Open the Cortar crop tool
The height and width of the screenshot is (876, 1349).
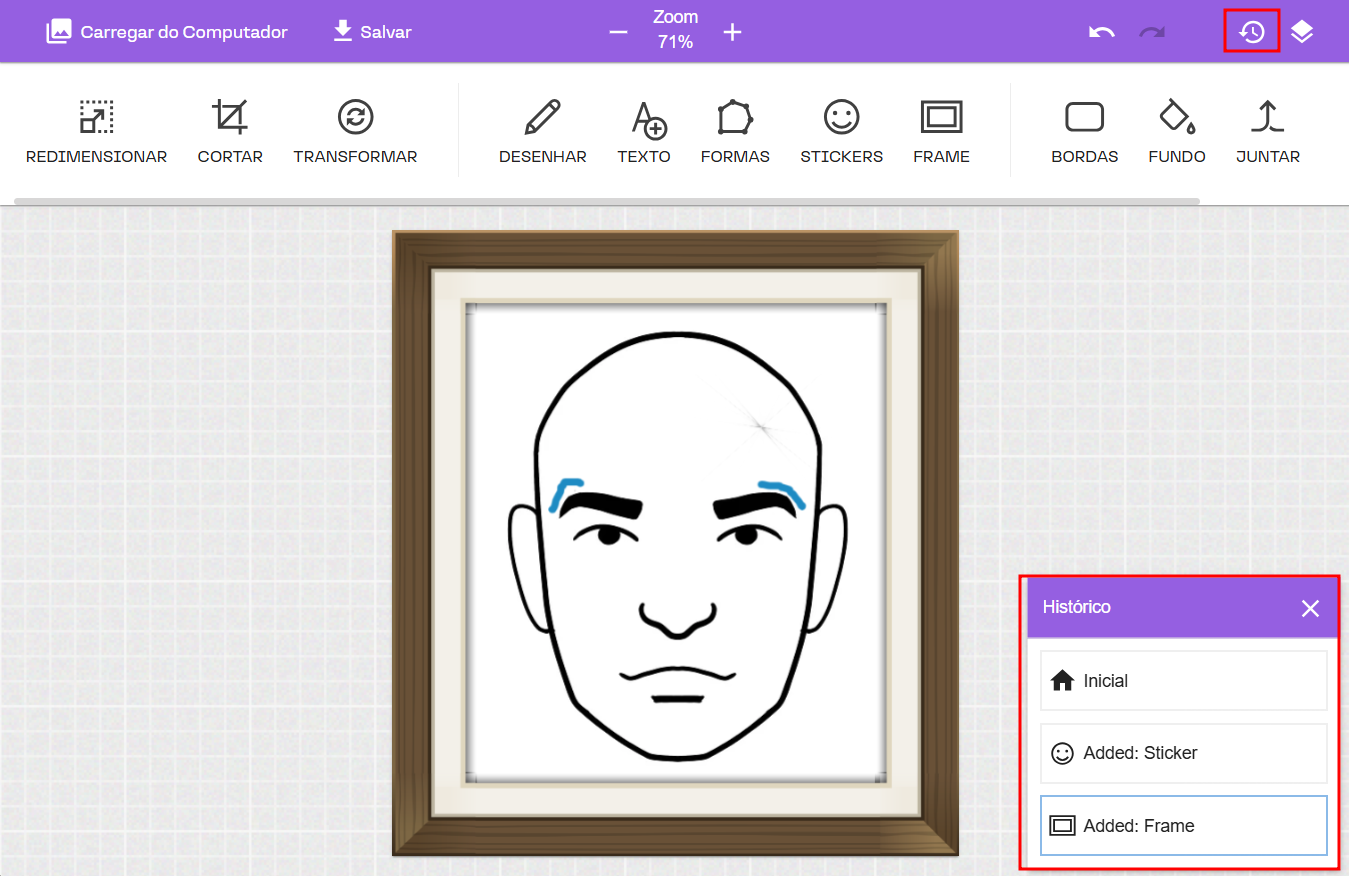tap(230, 131)
